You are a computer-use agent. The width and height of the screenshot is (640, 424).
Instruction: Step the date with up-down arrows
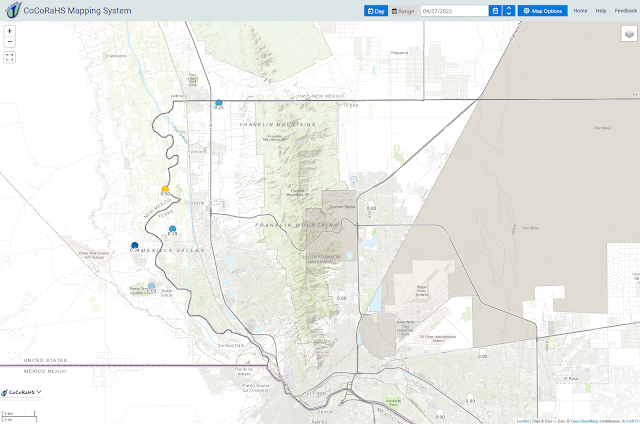pos(509,11)
